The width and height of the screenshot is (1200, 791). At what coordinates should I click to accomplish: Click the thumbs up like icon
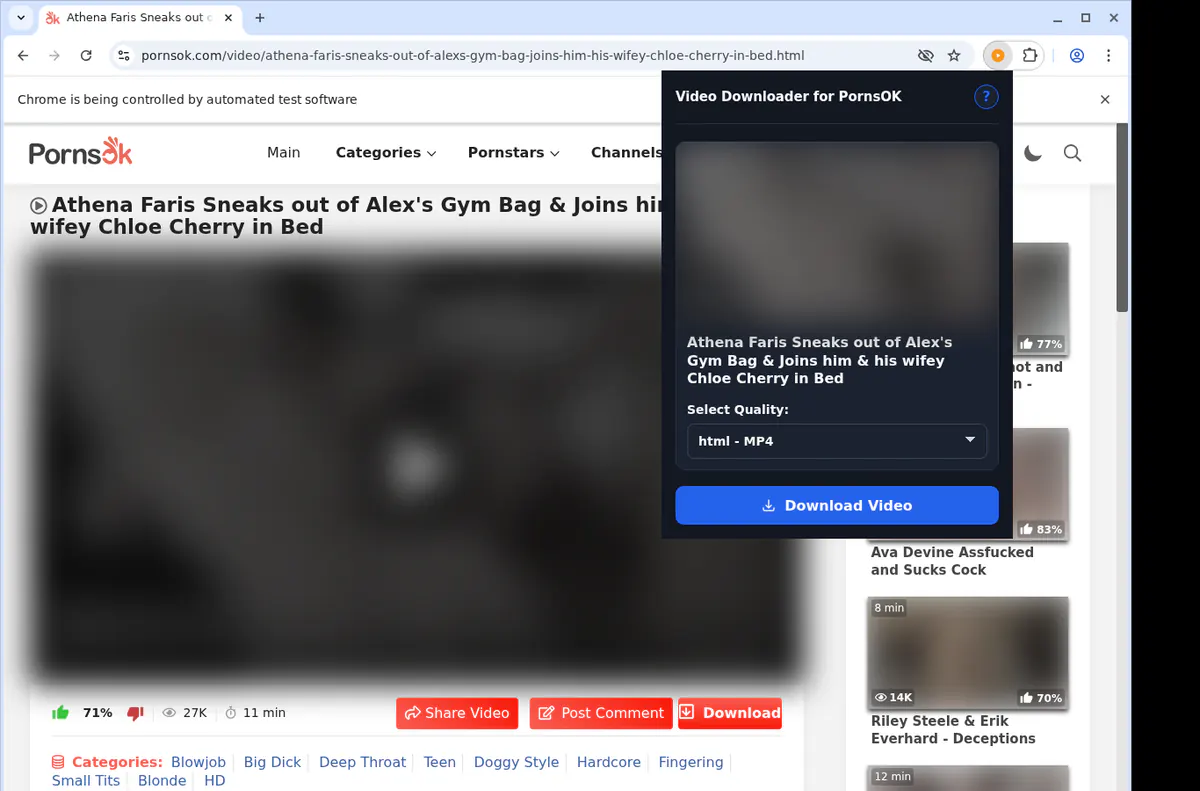coord(61,713)
